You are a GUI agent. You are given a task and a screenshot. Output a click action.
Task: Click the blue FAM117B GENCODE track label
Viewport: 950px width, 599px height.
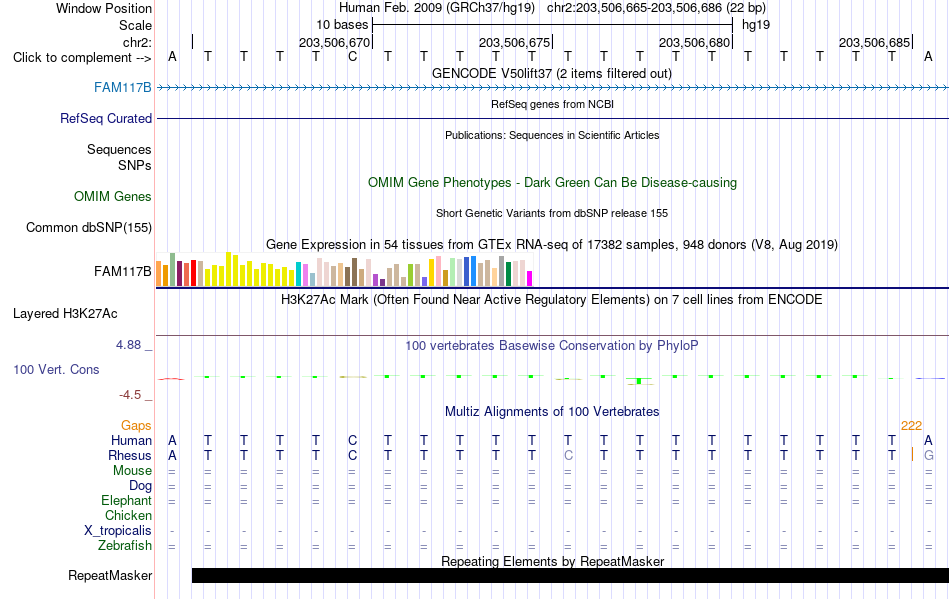coord(122,88)
